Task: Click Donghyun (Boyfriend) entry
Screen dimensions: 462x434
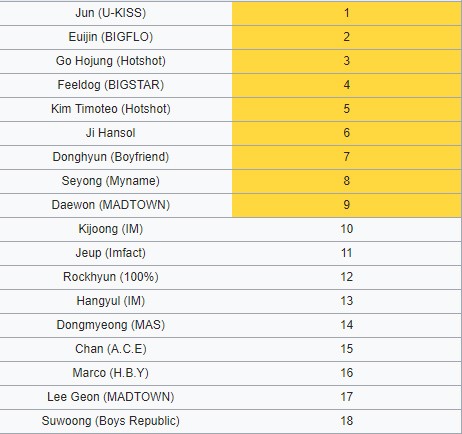Action: pos(111,157)
